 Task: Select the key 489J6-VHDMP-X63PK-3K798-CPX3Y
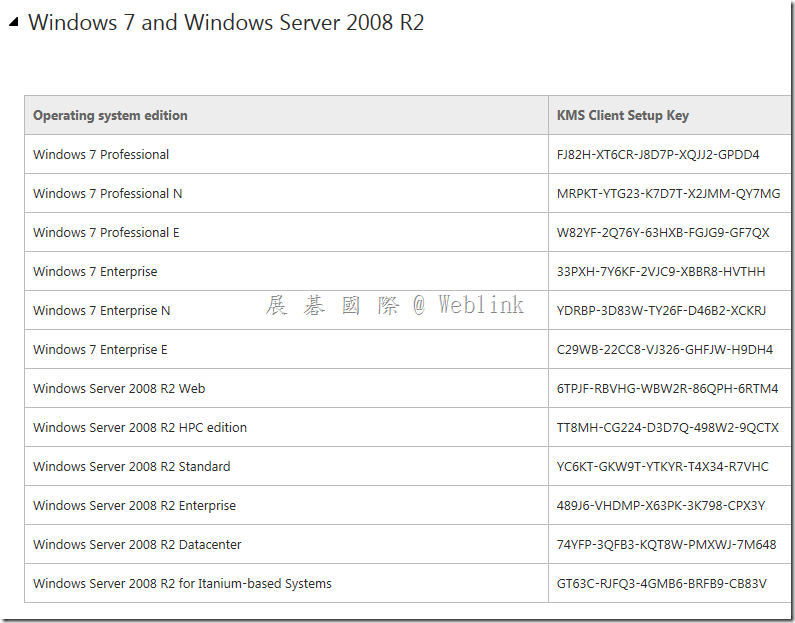661,506
